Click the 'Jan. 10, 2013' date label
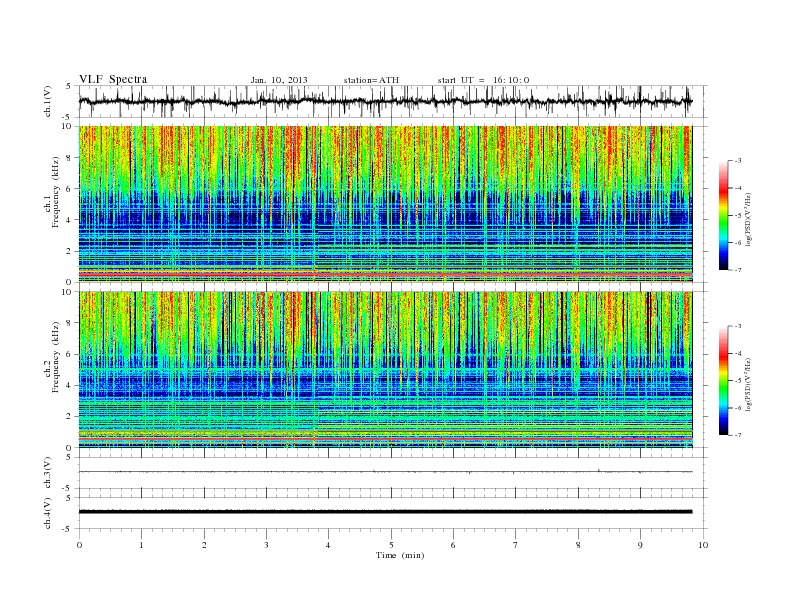792x612 pixels. pos(279,80)
